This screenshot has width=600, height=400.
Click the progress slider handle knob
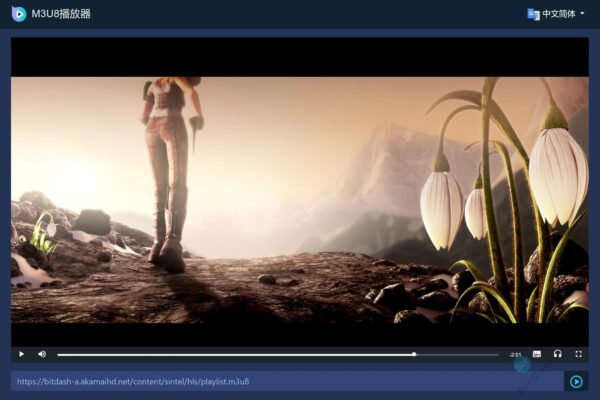pos(414,354)
